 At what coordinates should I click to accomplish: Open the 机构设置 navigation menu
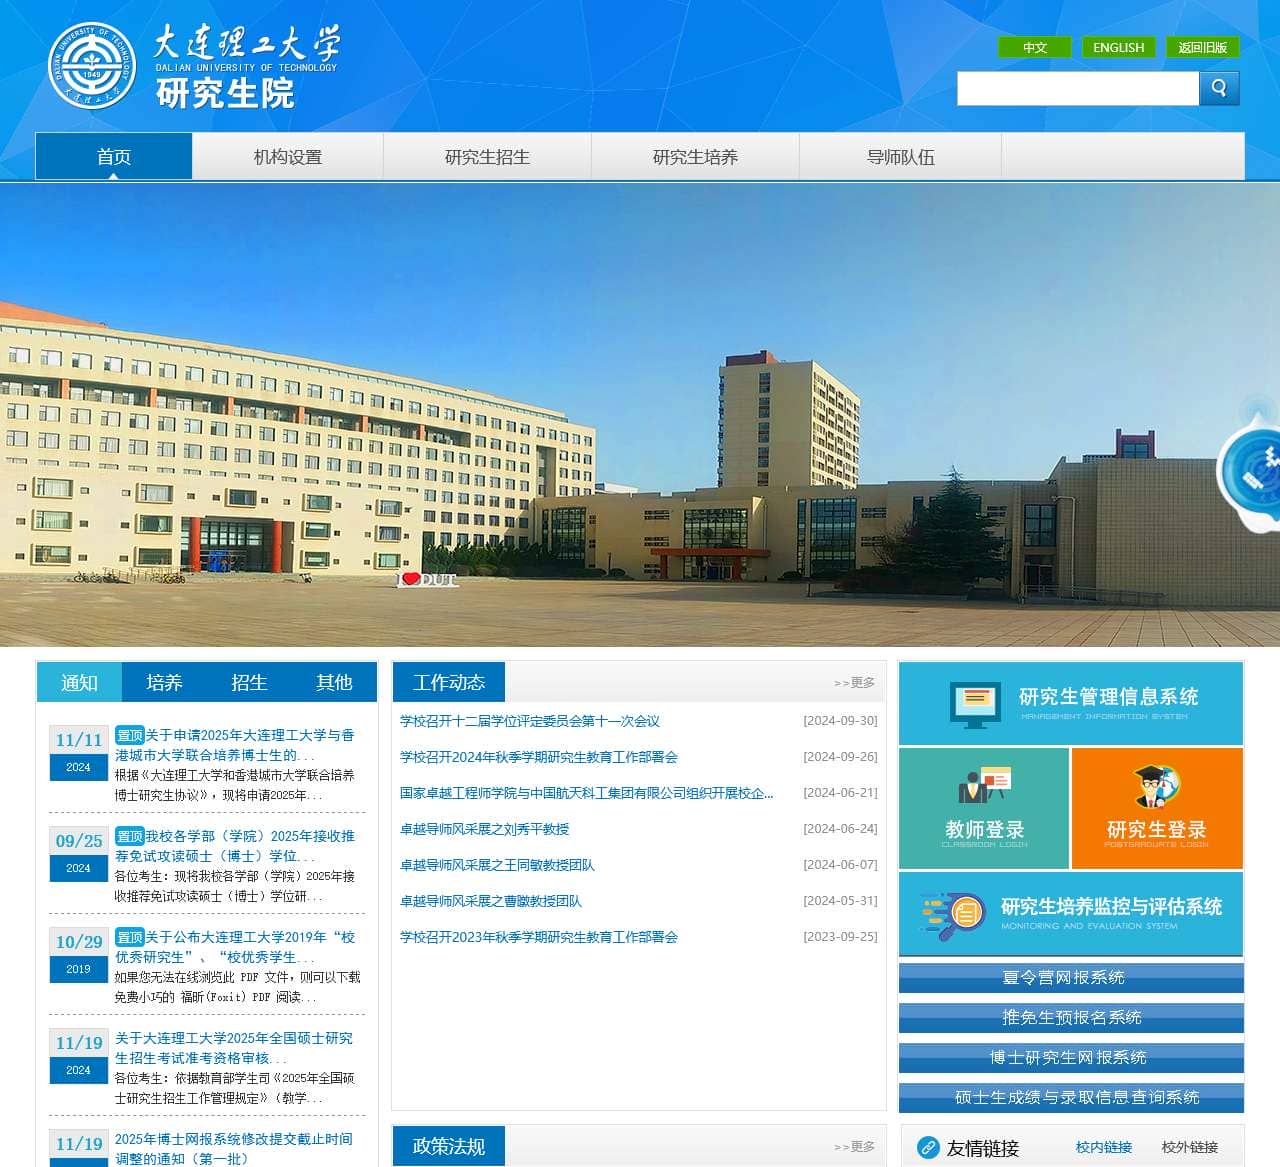click(x=288, y=157)
